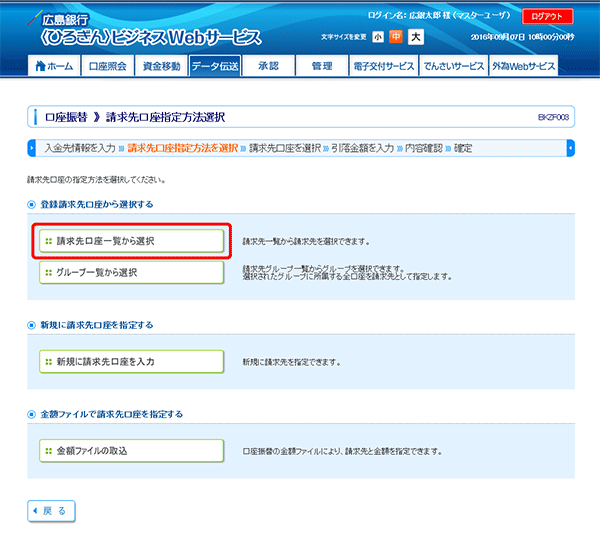600x552 pixels.
Task: Click screen code BKZF003
Action: [553, 117]
